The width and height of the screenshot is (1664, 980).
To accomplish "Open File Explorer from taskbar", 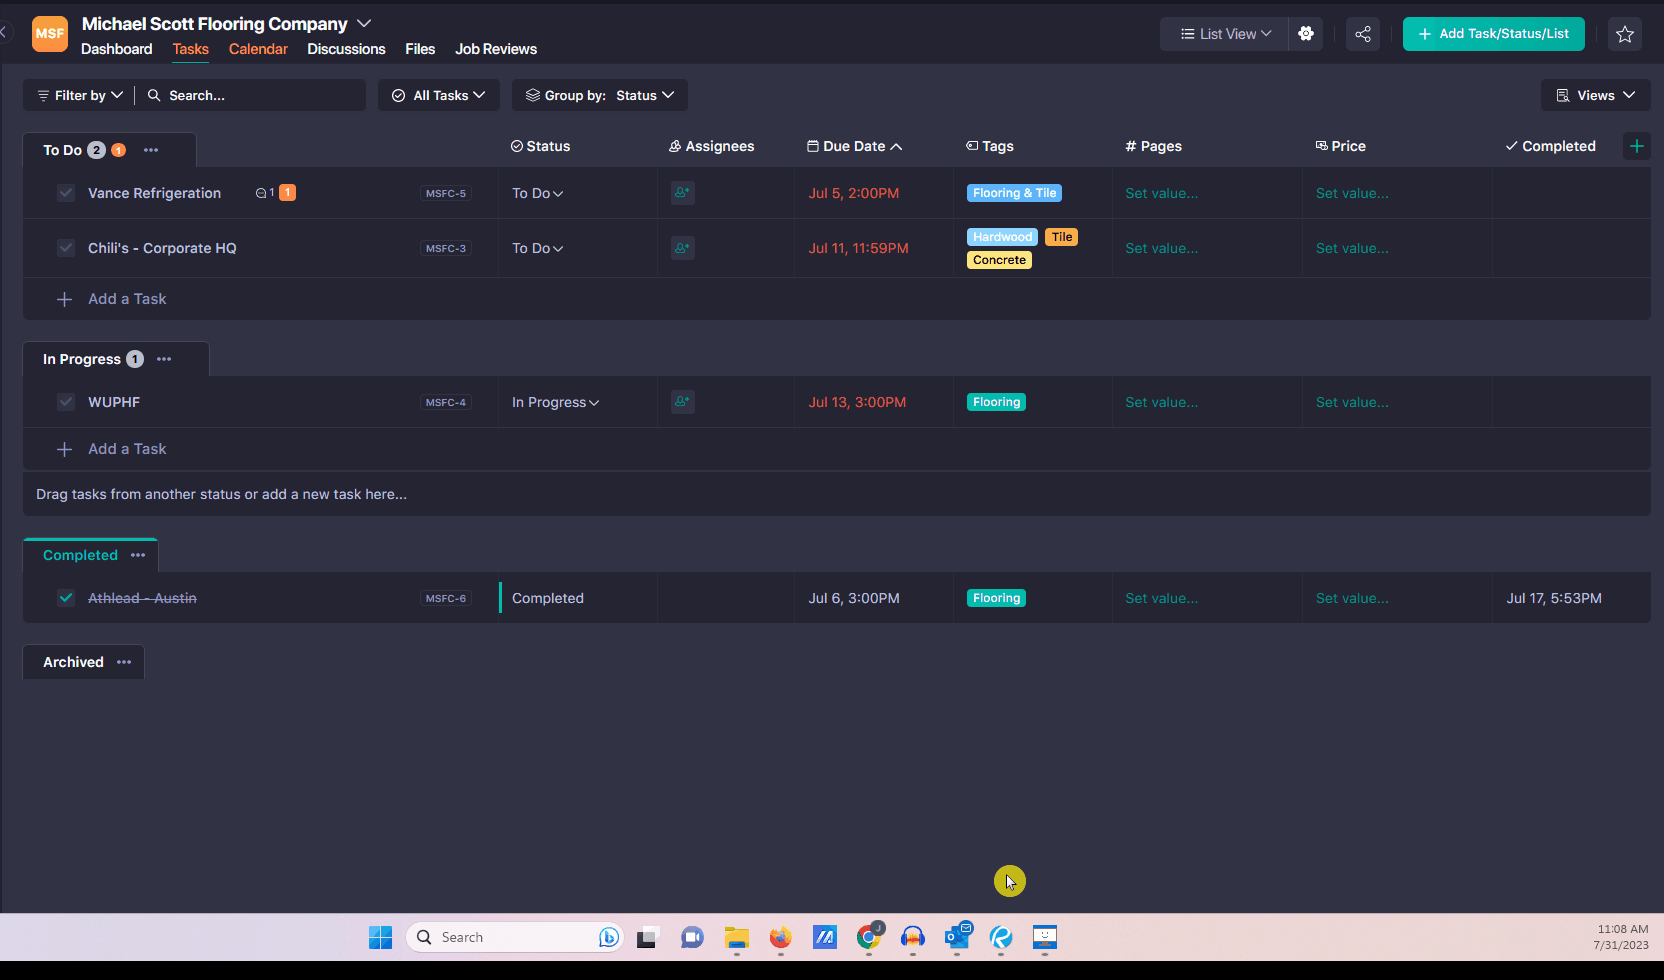I will [737, 937].
